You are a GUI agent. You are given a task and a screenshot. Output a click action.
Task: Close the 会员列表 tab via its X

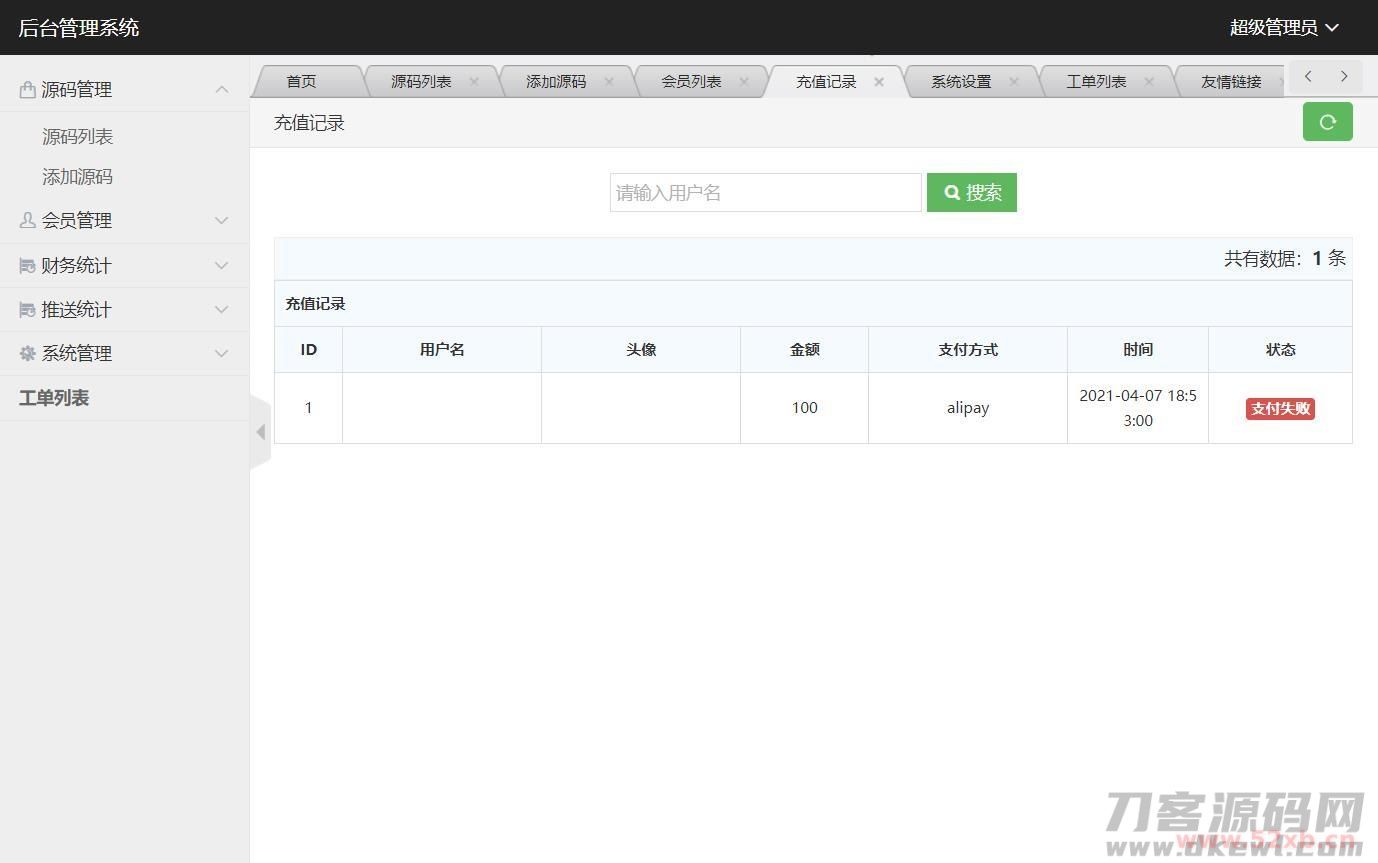pos(744,82)
